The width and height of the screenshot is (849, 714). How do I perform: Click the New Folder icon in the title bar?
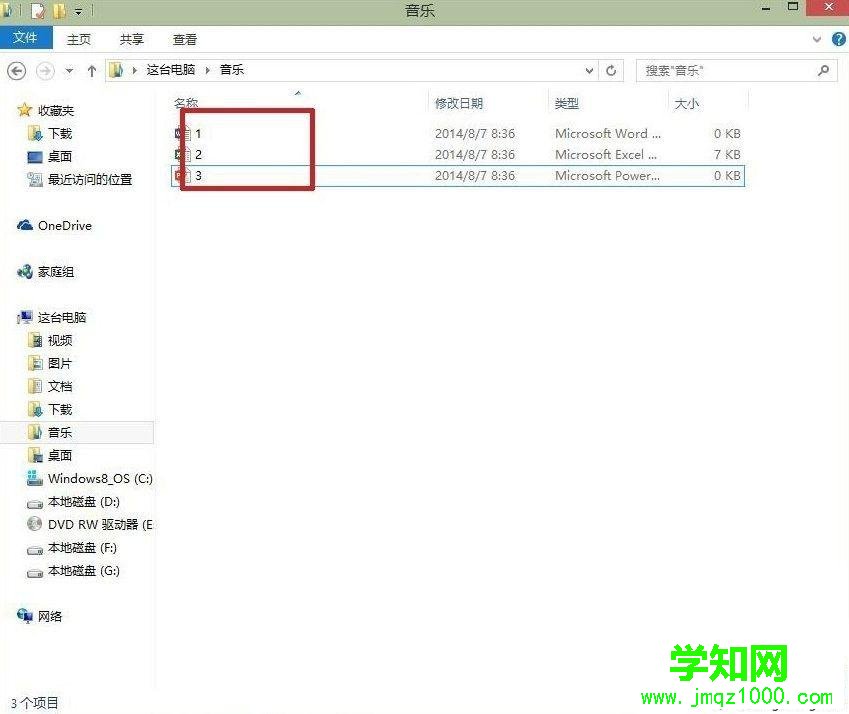58,10
